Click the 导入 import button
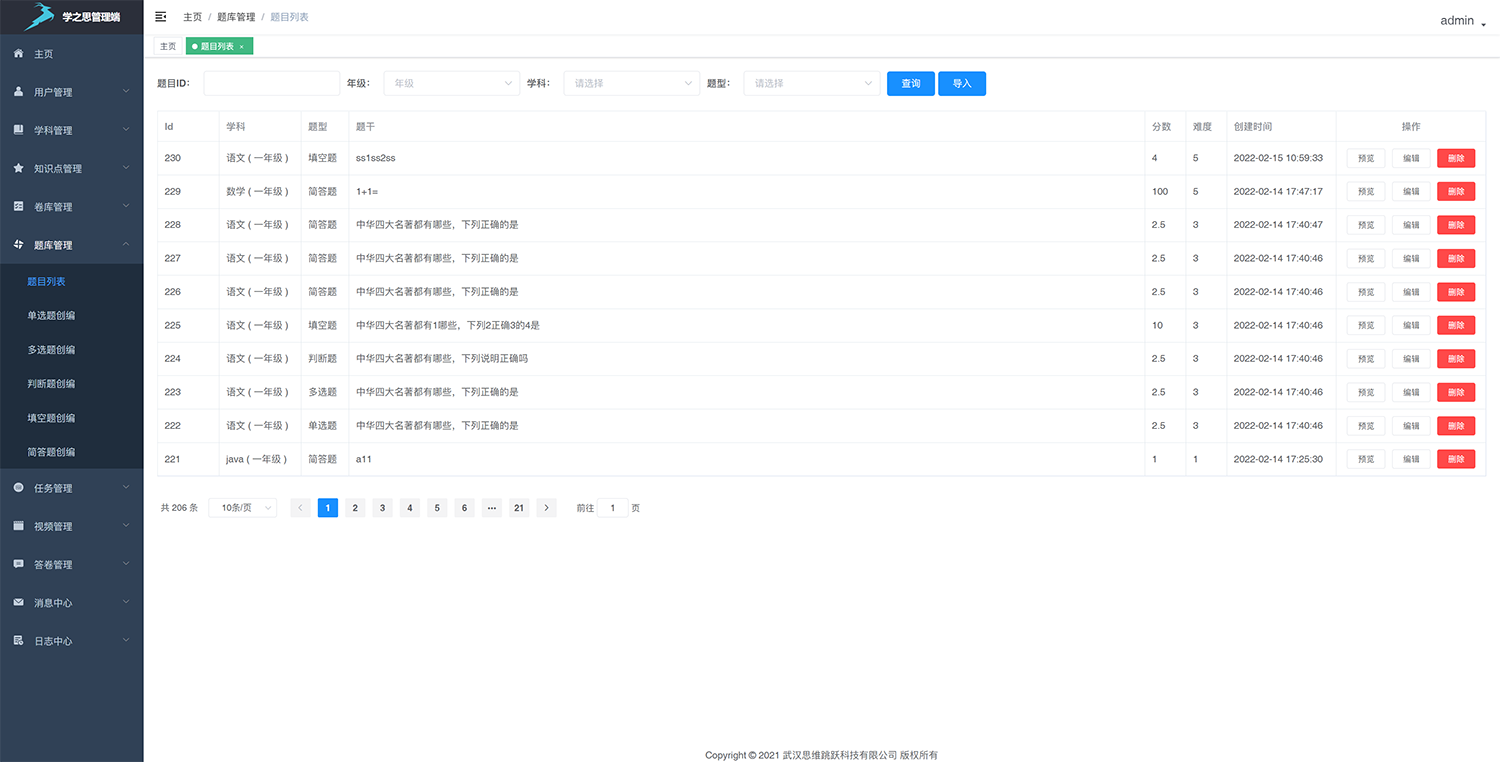Screen dimensions: 1500x762 coord(961,83)
